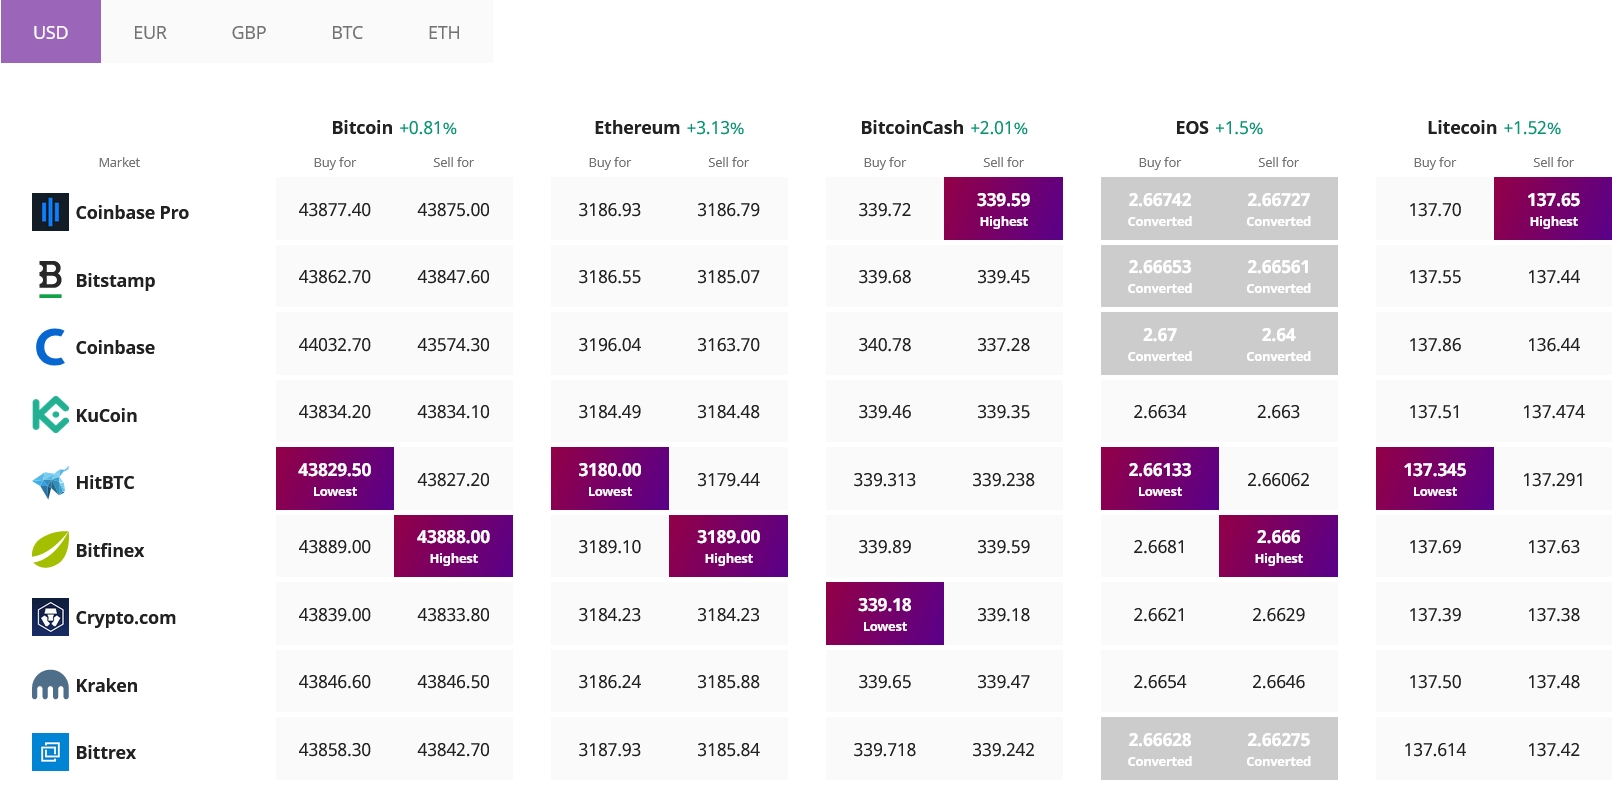Click Crypto.com EOS sell price 2.6629
This screenshot has height=785, width=1612.
click(1279, 614)
